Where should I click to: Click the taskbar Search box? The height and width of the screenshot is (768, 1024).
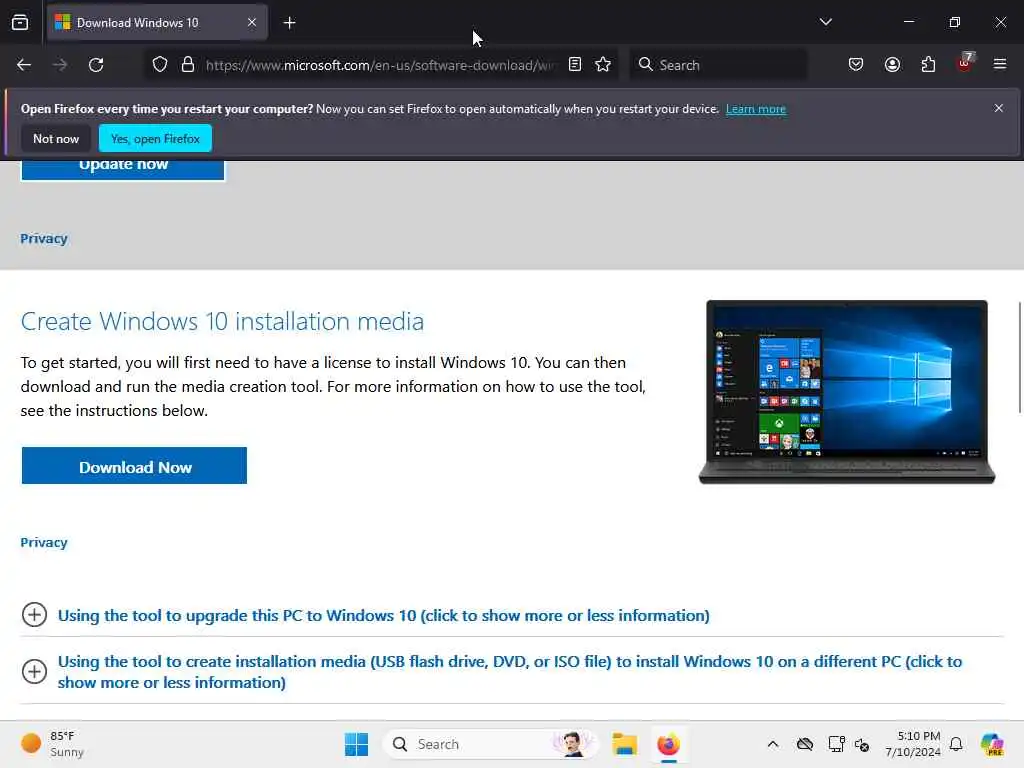pyautogui.click(x=491, y=744)
